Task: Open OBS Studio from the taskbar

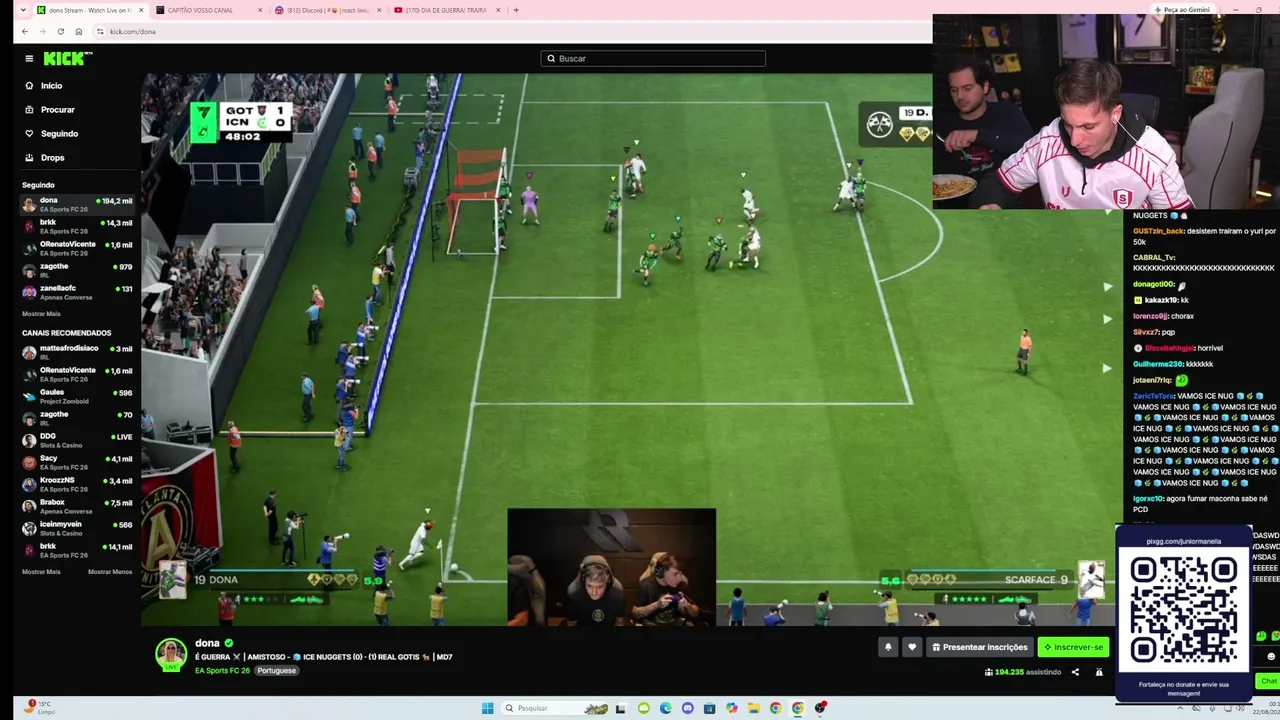Action: tap(820, 708)
